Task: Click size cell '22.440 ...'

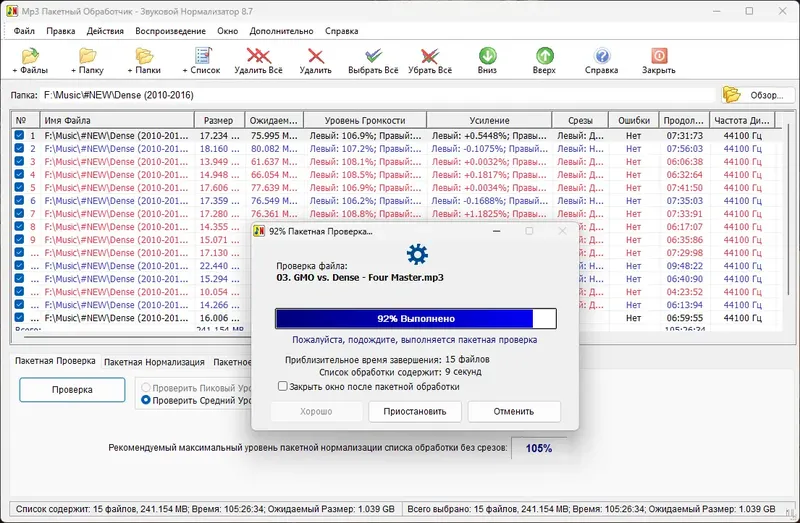Action: pyautogui.click(x=219, y=266)
